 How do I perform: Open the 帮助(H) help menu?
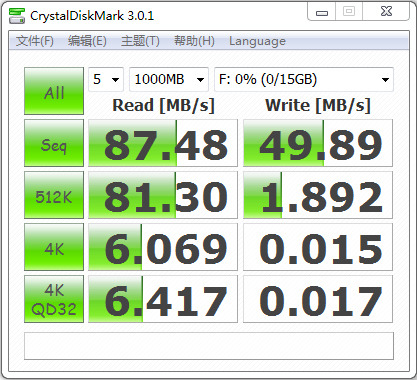194,41
